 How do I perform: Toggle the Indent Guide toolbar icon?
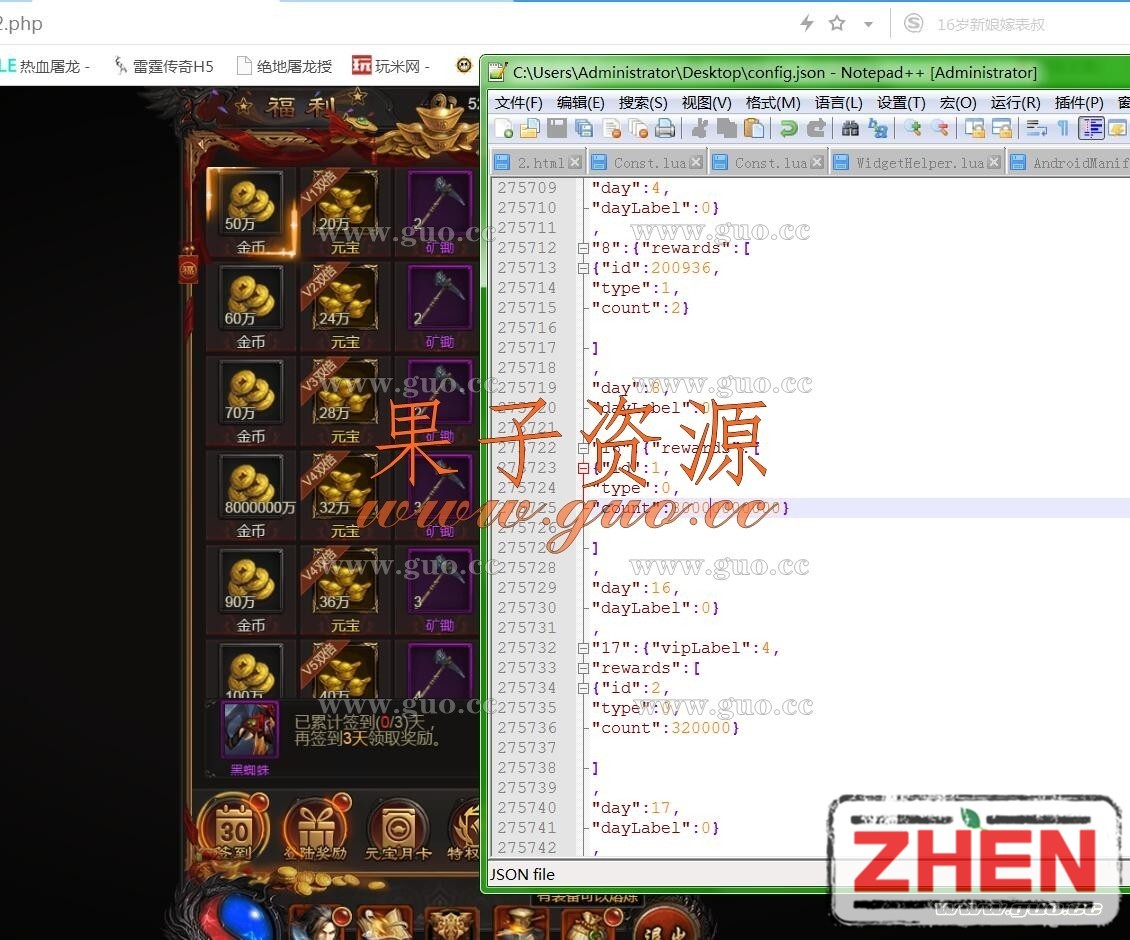(1091, 129)
